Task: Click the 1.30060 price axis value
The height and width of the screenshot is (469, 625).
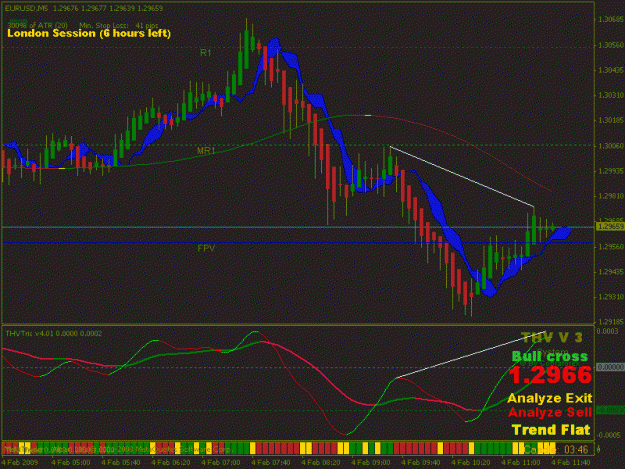Action: point(610,146)
